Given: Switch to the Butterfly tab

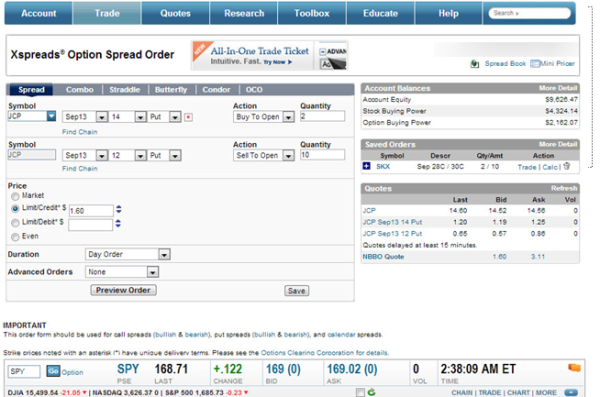Looking at the screenshot, I should click(171, 90).
